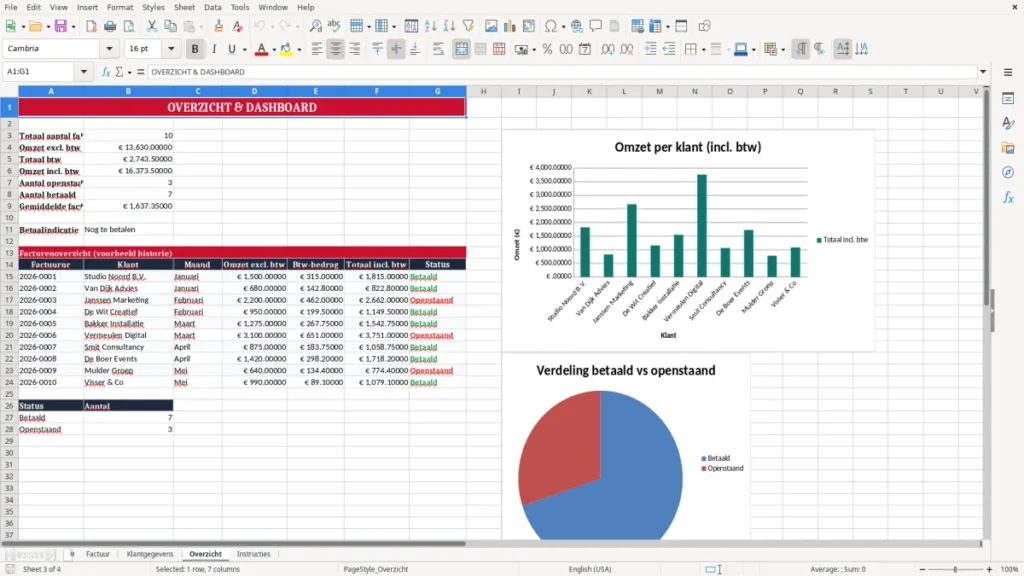Image resolution: width=1024 pixels, height=576 pixels.
Task: Click the Copy icon
Action: point(170,26)
